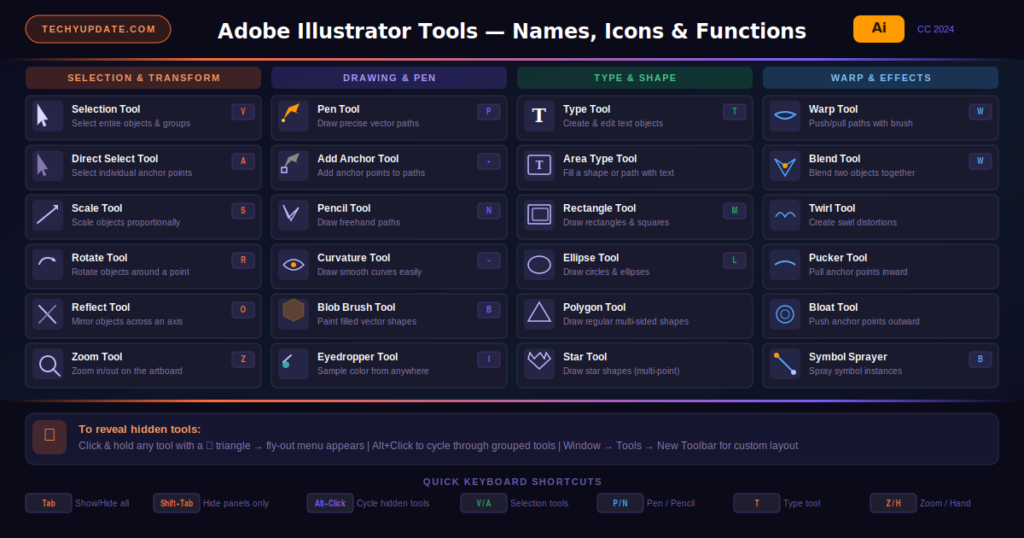Open the Warp & Effects header

(x=880, y=78)
